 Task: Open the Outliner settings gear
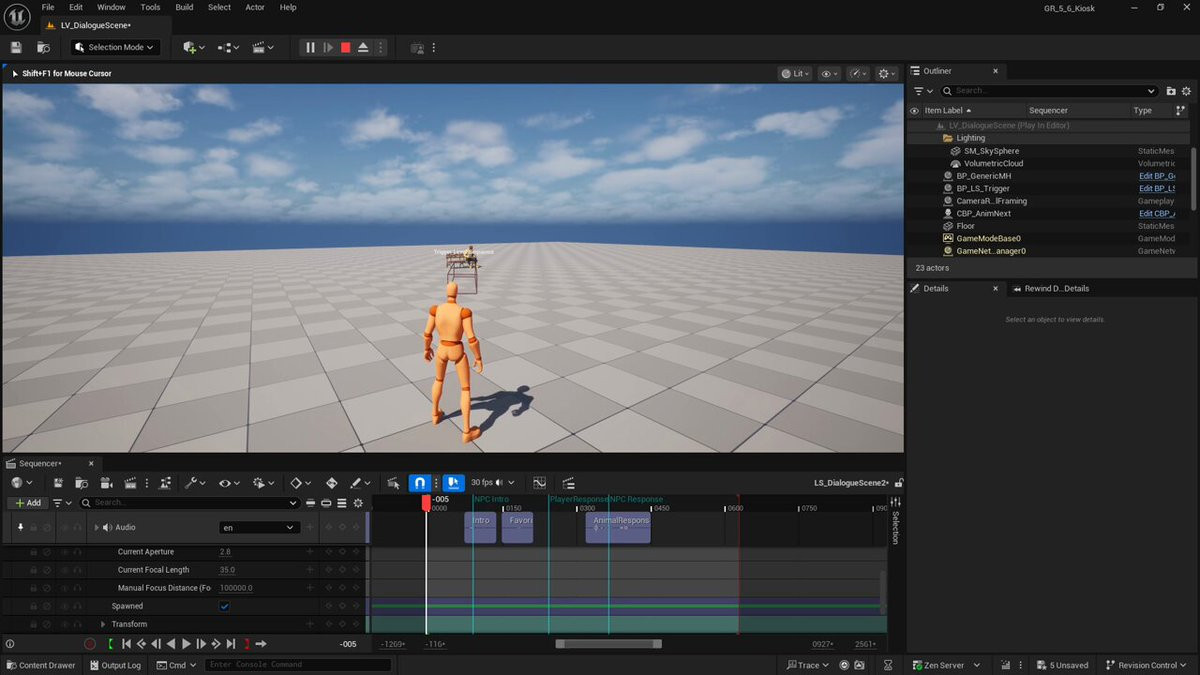pos(1186,91)
